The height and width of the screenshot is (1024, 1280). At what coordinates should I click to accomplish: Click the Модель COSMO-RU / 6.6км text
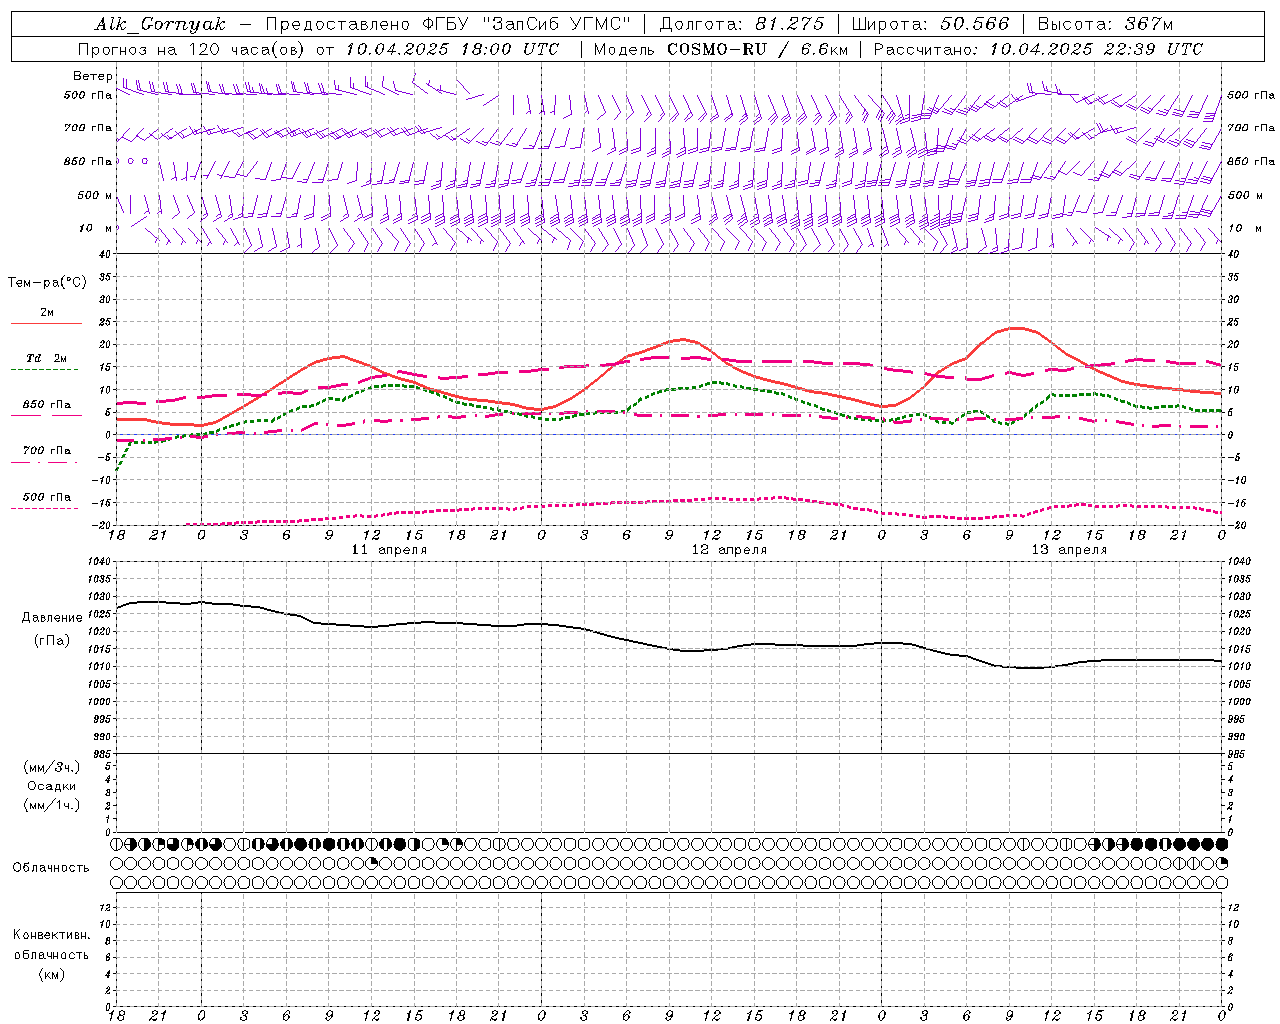720,49
